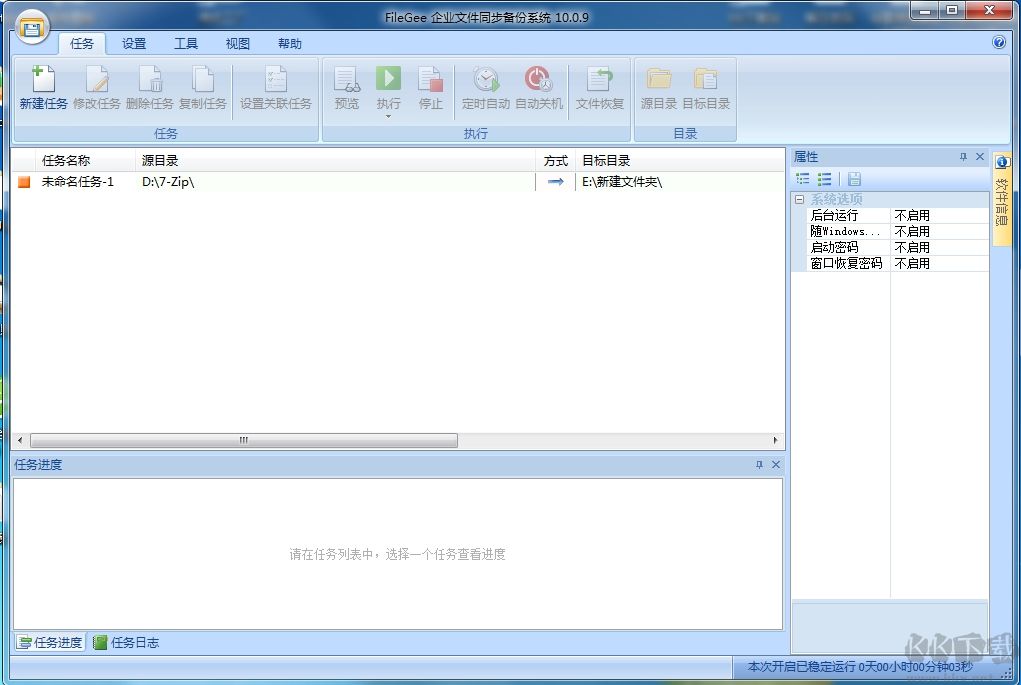Switch to the 设置 ribbon tab

pos(133,43)
